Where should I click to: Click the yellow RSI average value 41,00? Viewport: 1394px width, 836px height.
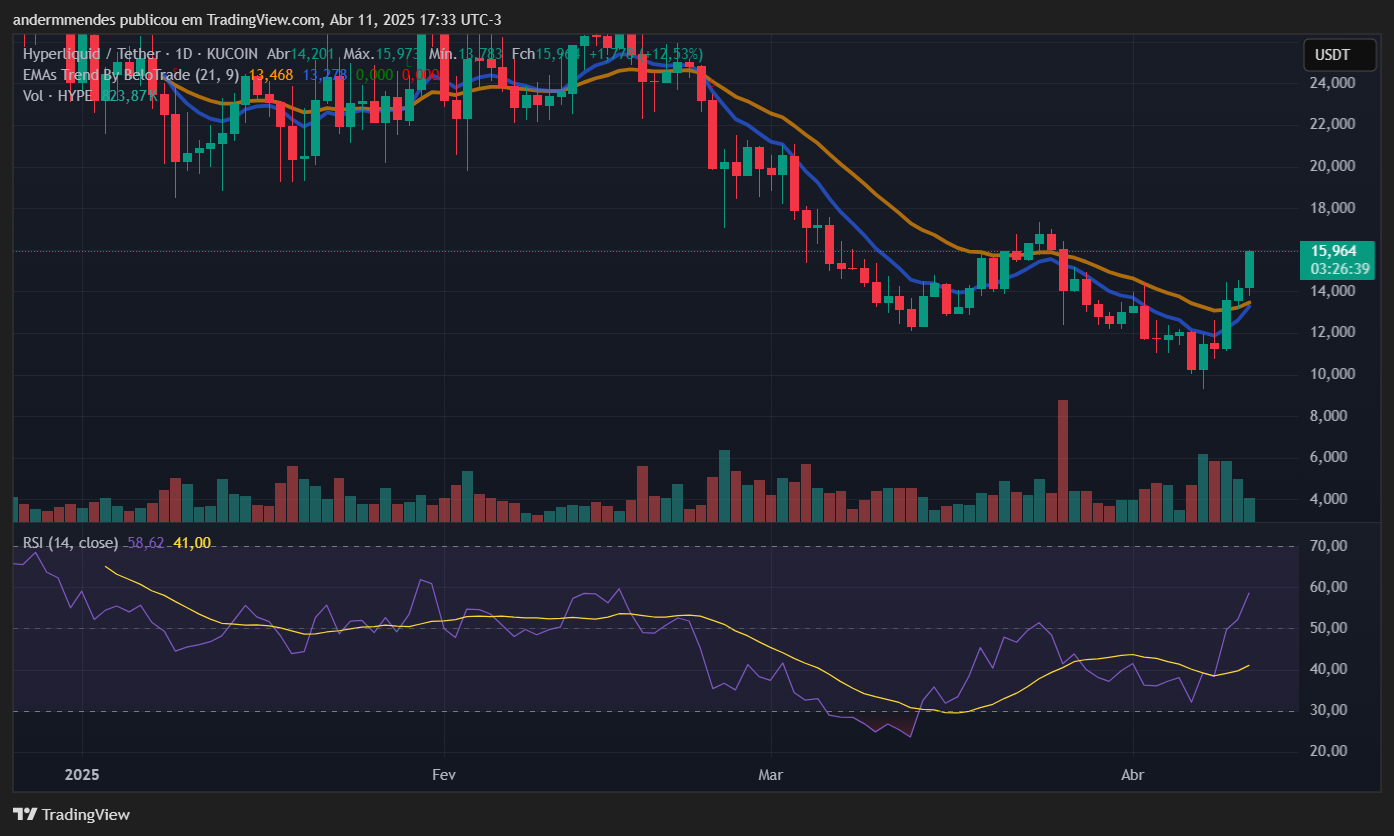click(x=192, y=543)
